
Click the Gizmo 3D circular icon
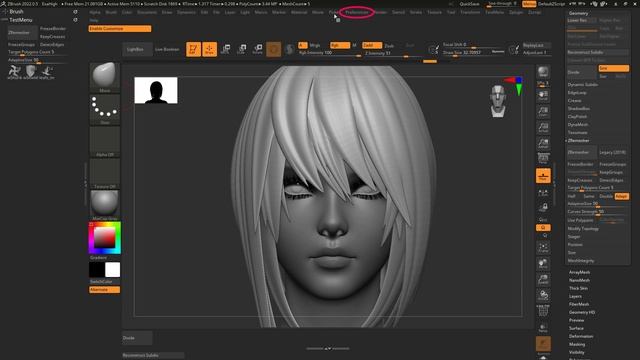point(273,49)
